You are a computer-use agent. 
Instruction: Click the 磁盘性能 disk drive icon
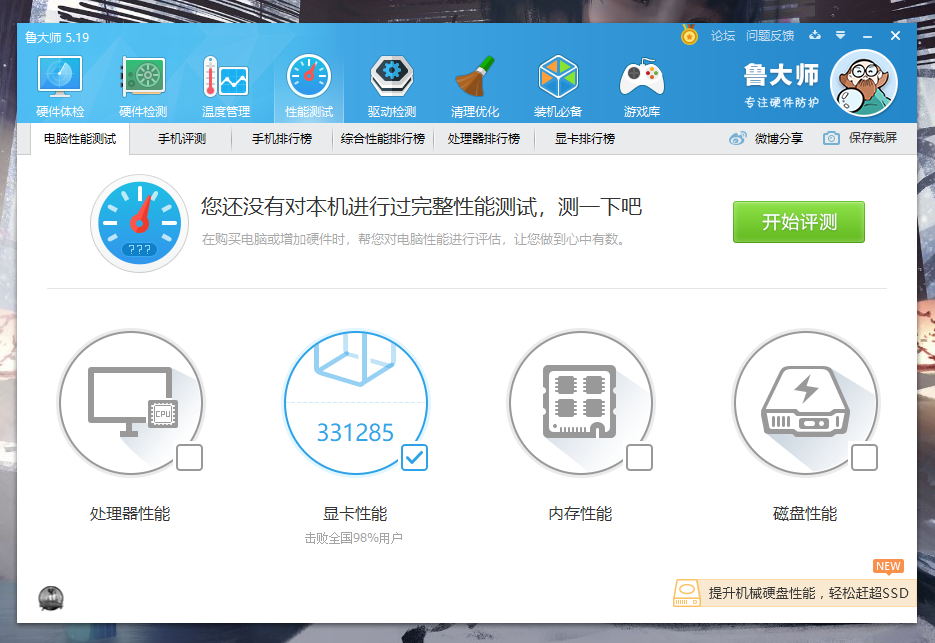pyautogui.click(x=806, y=403)
